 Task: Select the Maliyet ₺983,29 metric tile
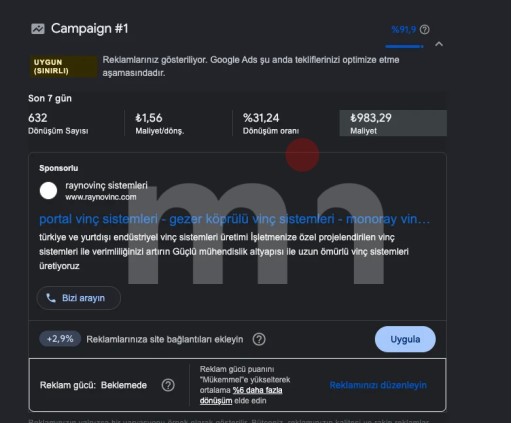393,123
